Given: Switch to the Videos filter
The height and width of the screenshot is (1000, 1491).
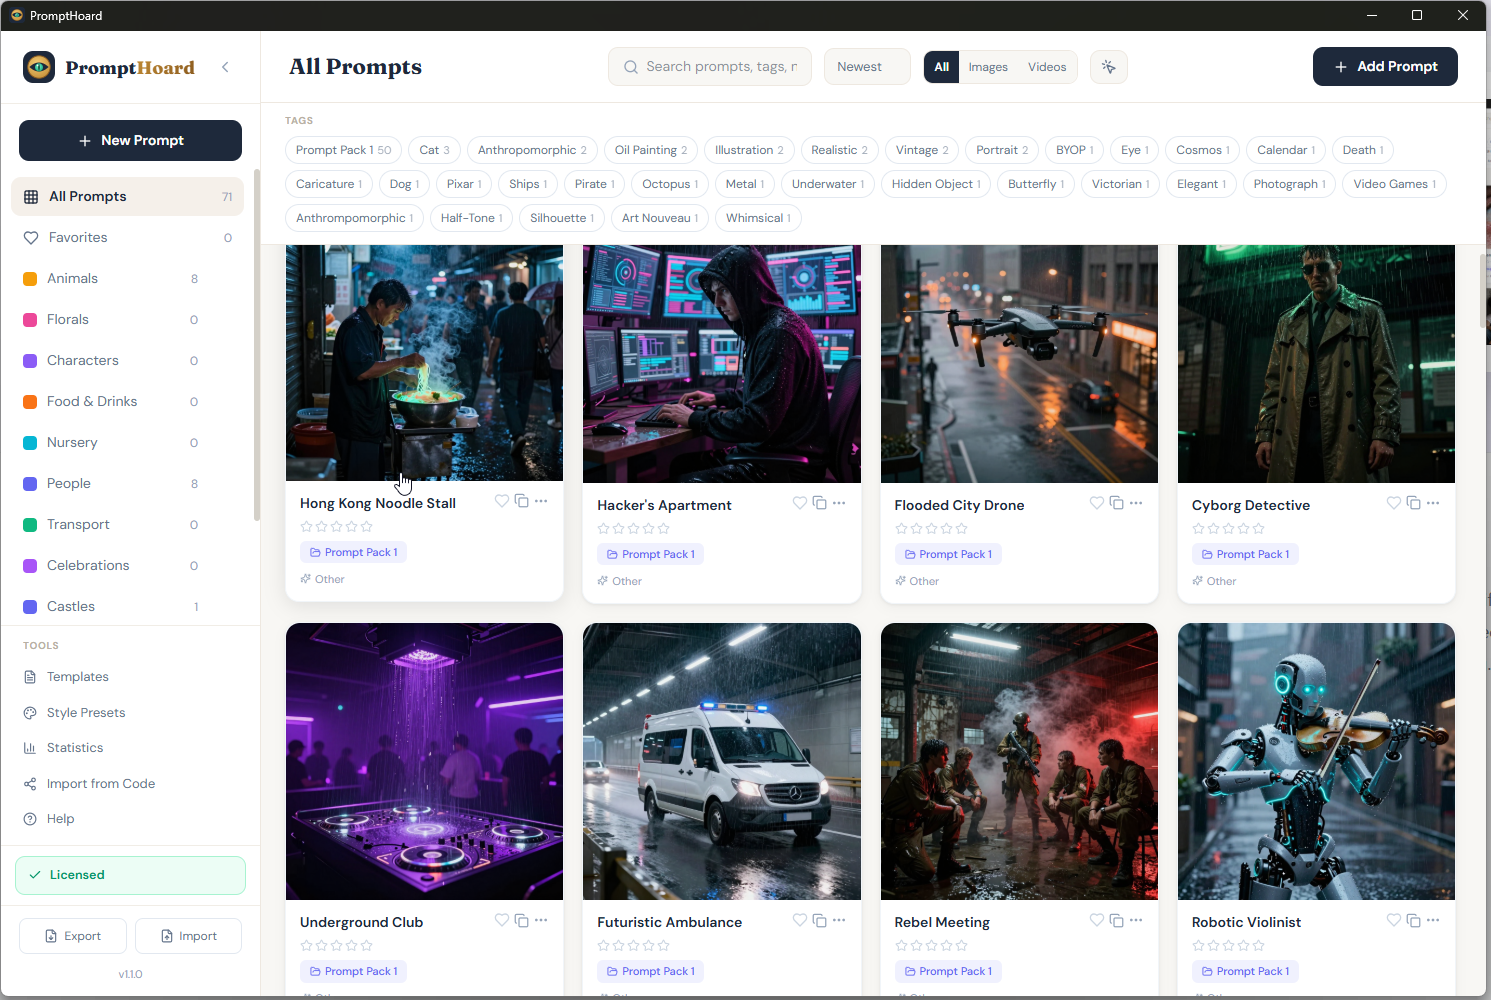Looking at the screenshot, I should [x=1047, y=67].
